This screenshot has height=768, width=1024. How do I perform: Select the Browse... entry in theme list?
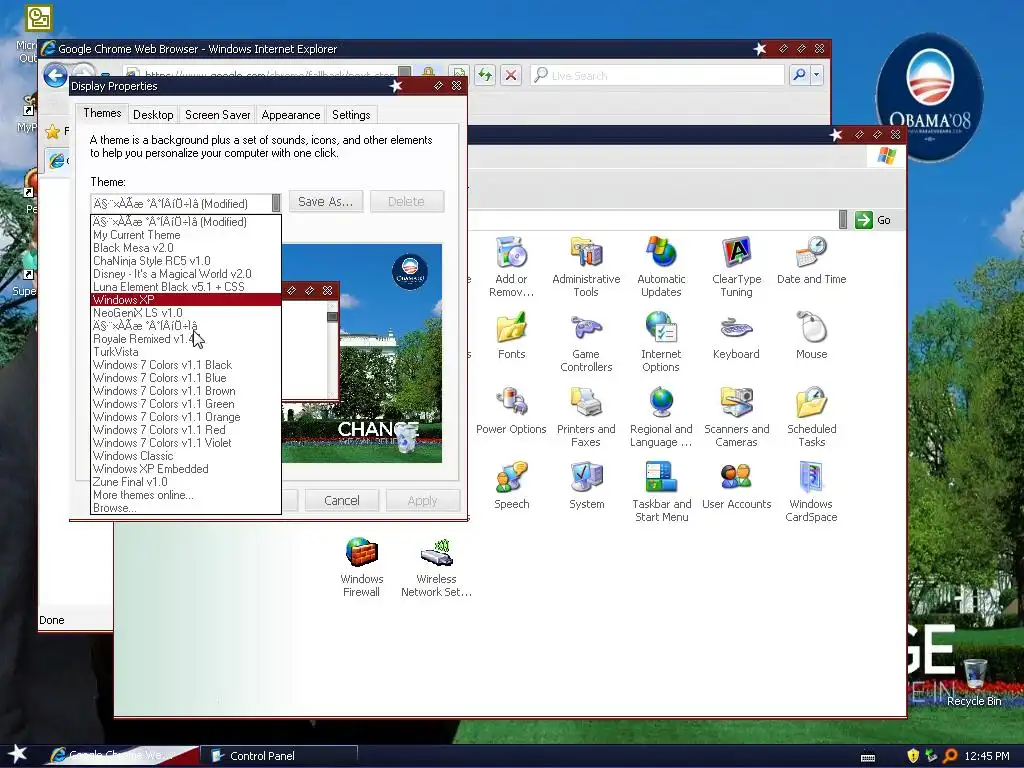(x=186, y=507)
